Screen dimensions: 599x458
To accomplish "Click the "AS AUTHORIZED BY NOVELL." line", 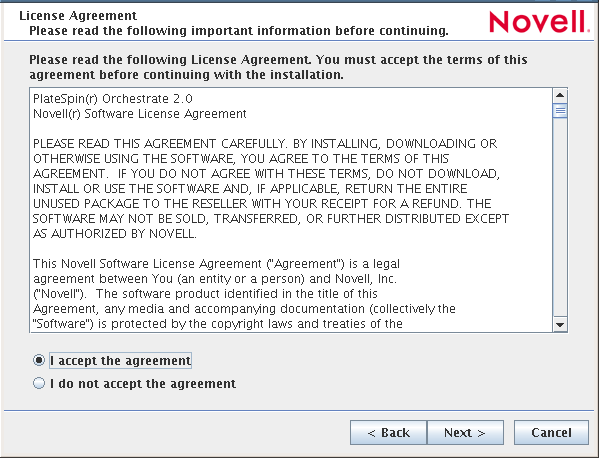I will 115,233.
